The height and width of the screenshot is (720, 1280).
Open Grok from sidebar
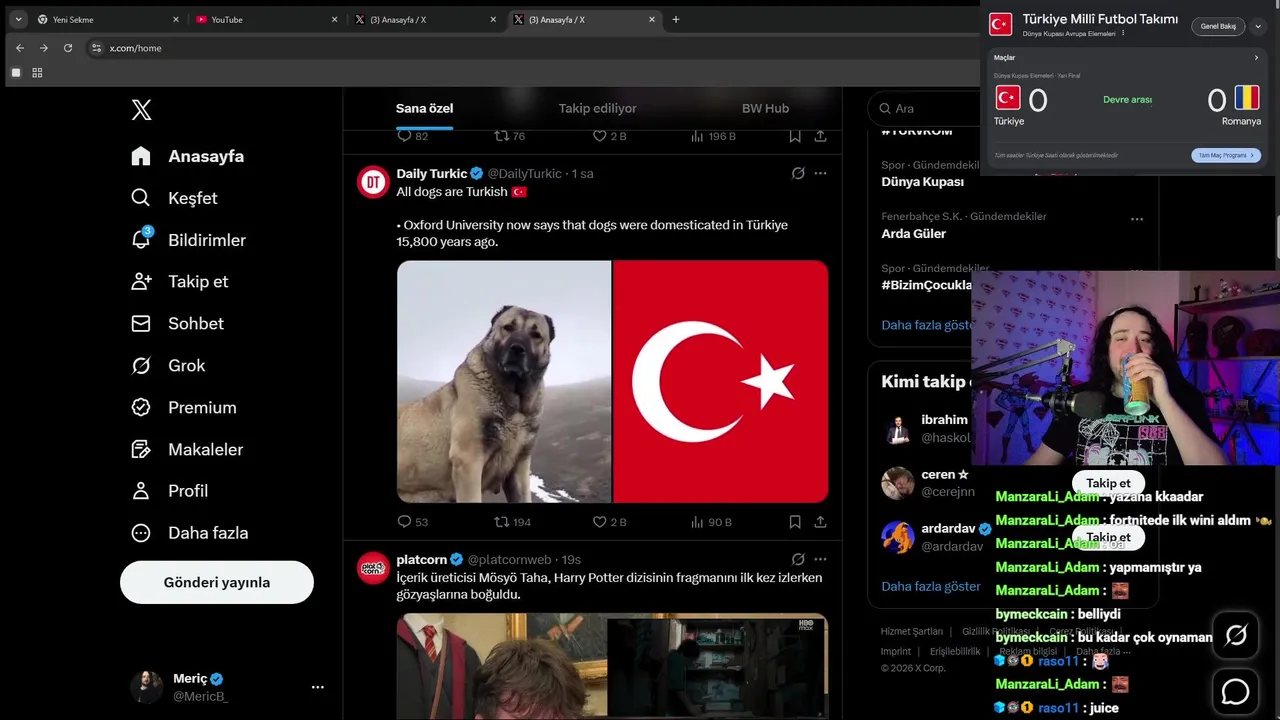coord(168,366)
